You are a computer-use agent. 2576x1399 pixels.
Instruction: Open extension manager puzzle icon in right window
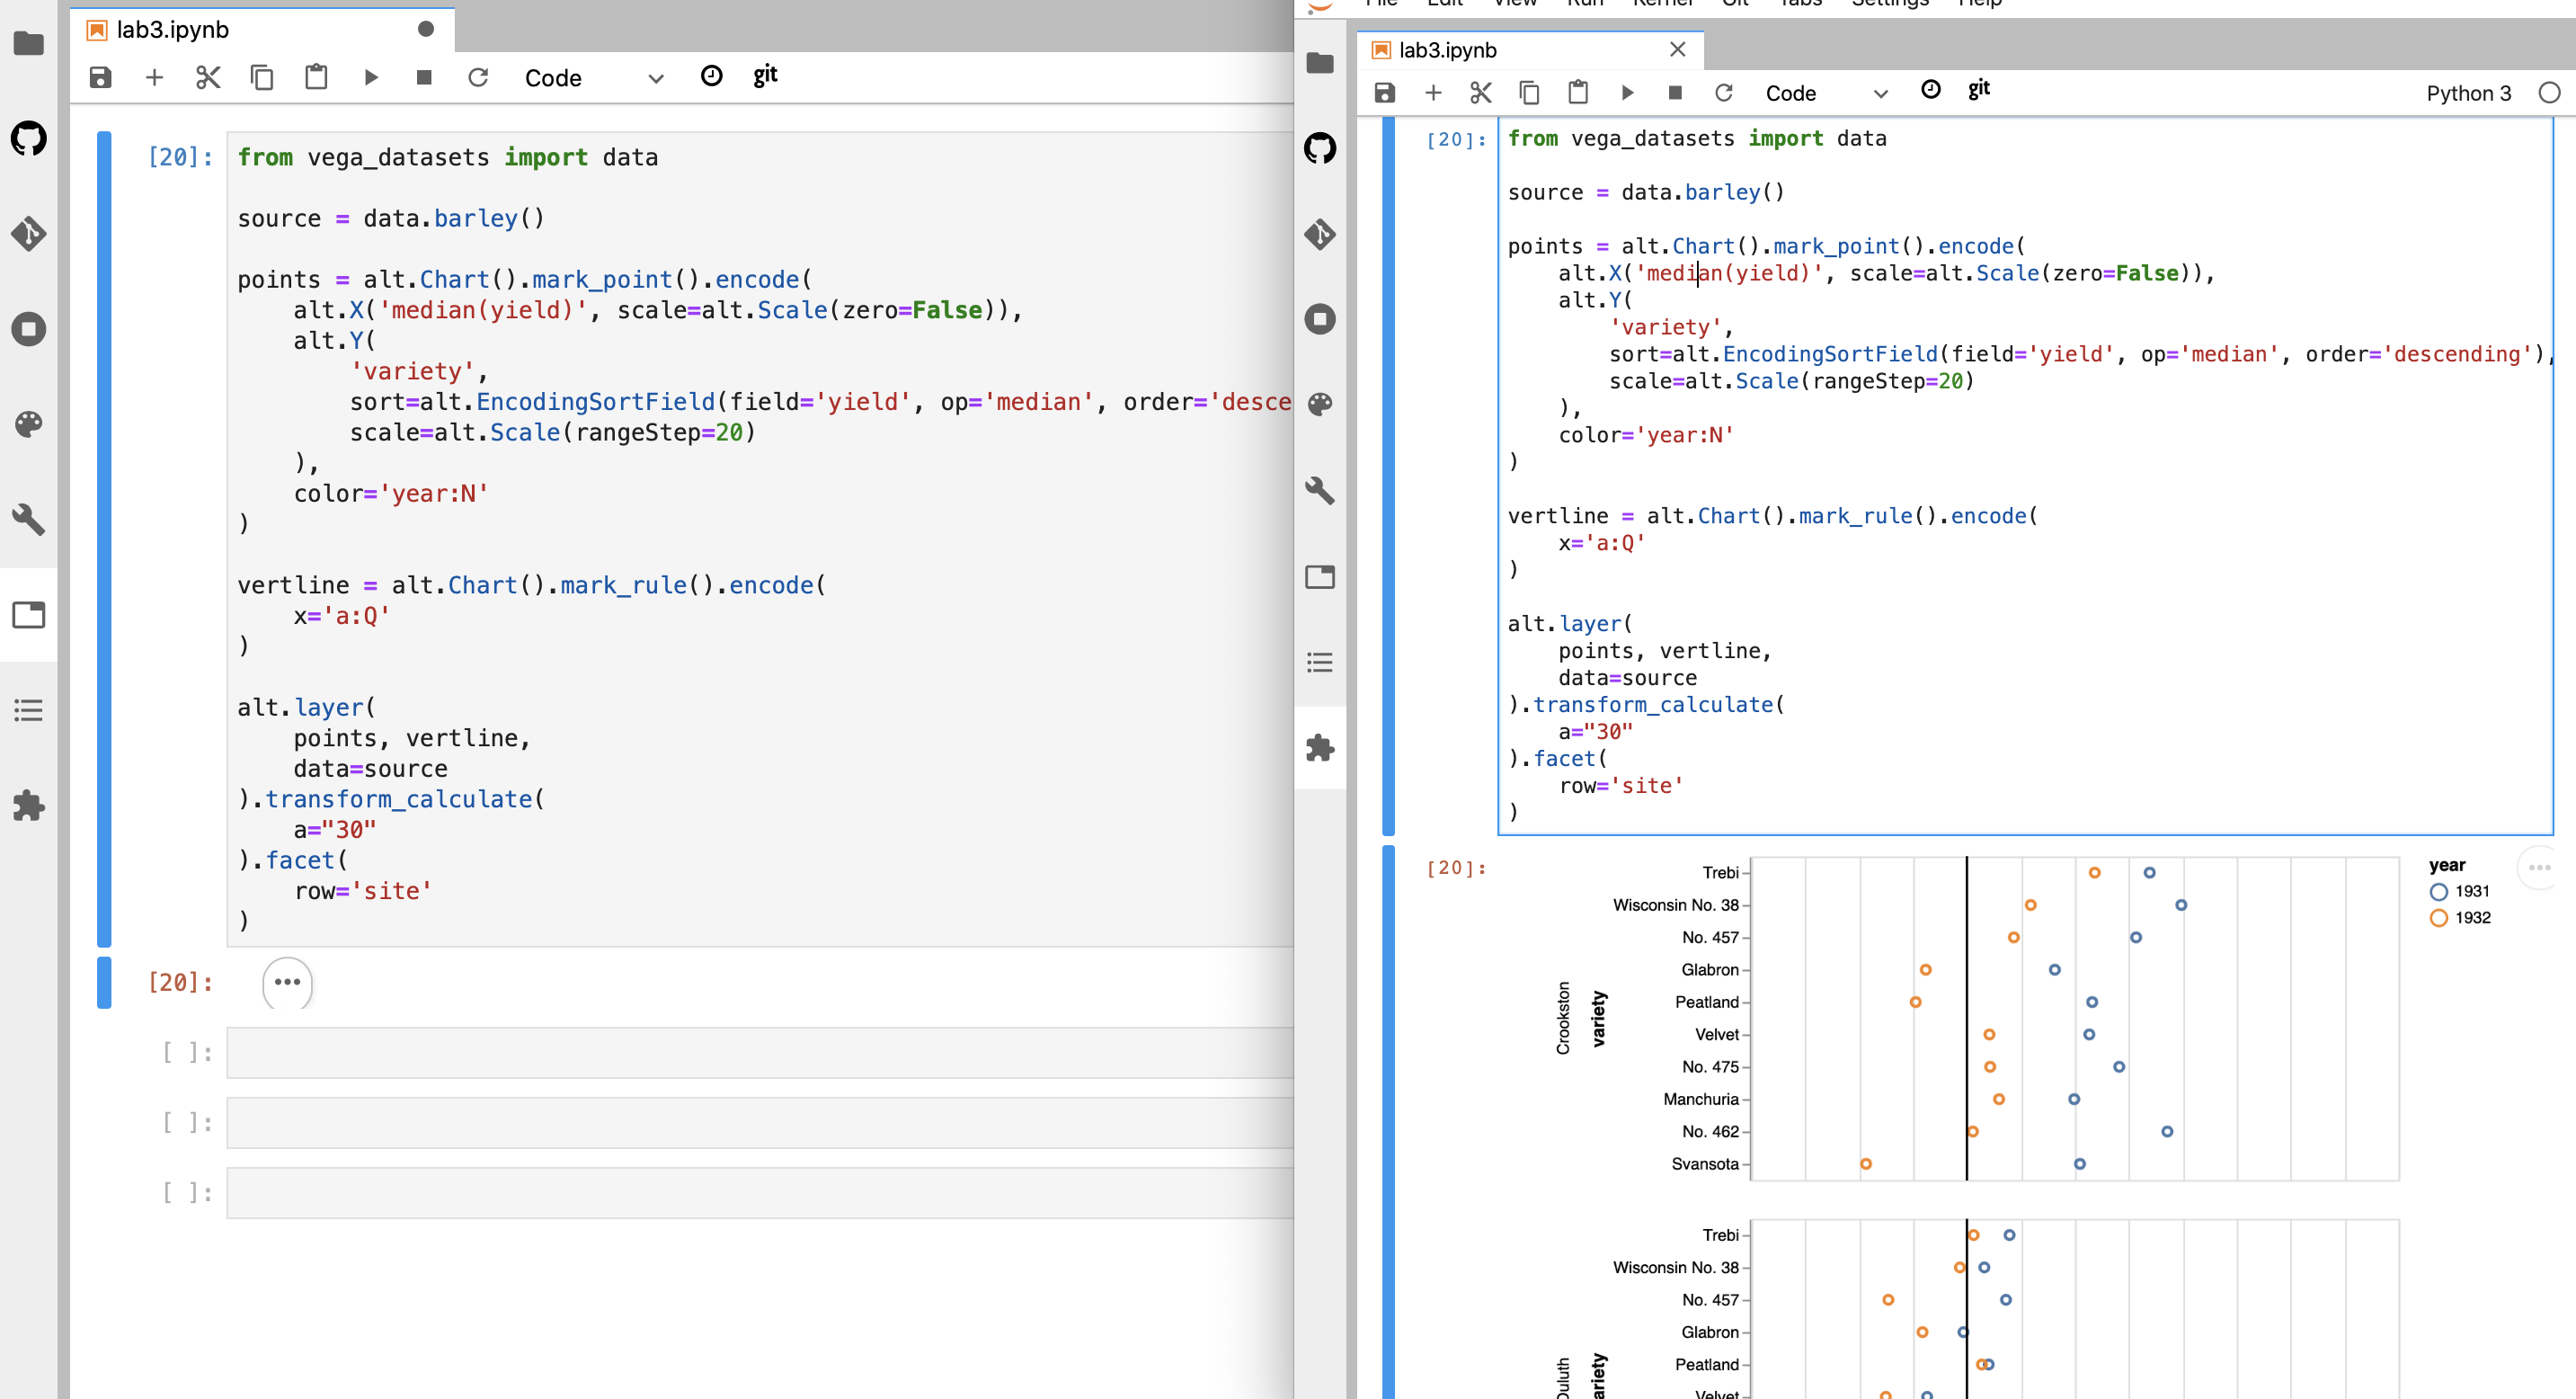point(1320,747)
